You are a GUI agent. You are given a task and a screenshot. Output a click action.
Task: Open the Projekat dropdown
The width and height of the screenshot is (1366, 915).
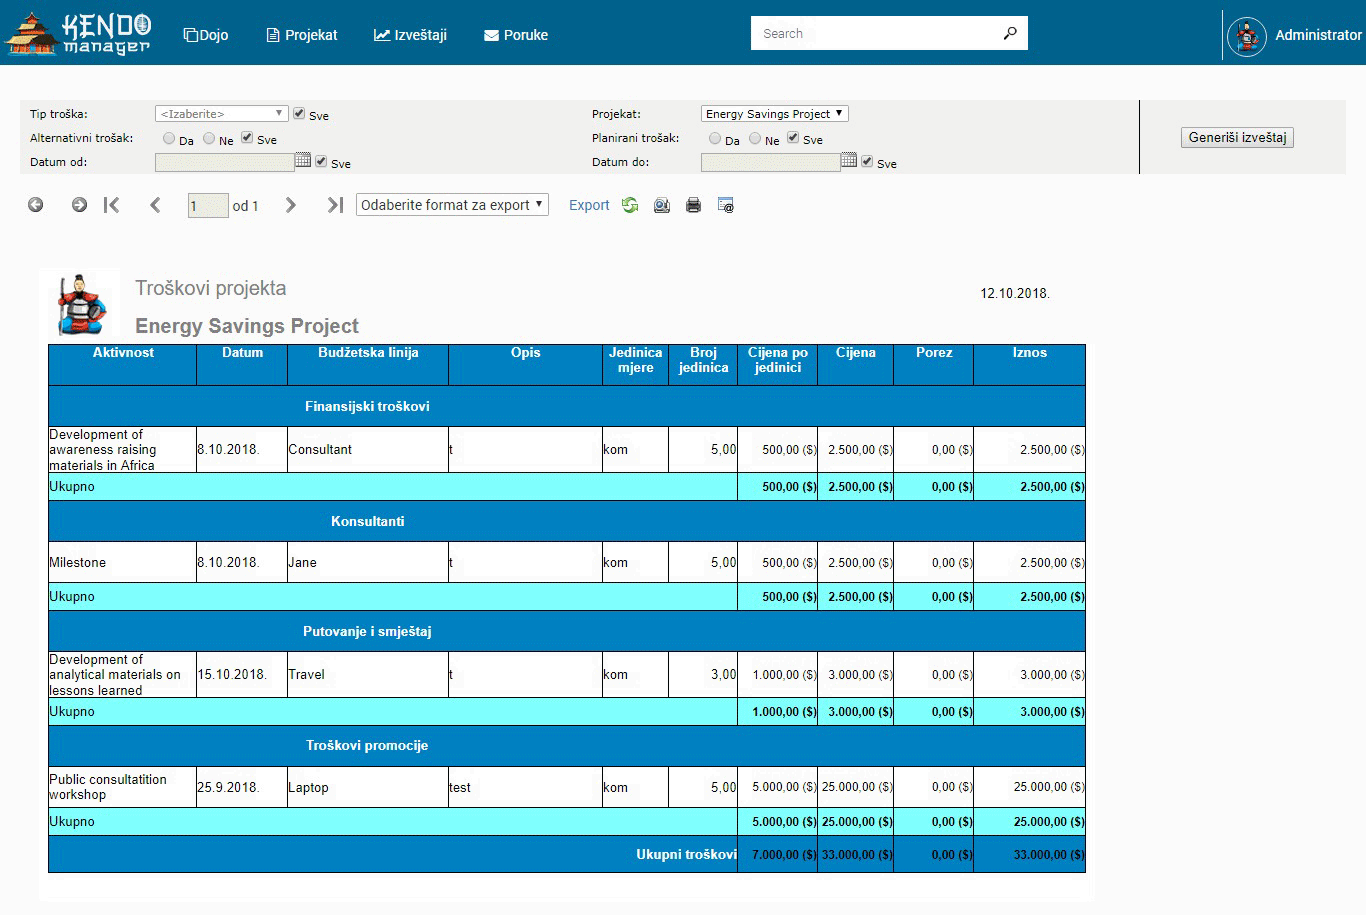775,114
